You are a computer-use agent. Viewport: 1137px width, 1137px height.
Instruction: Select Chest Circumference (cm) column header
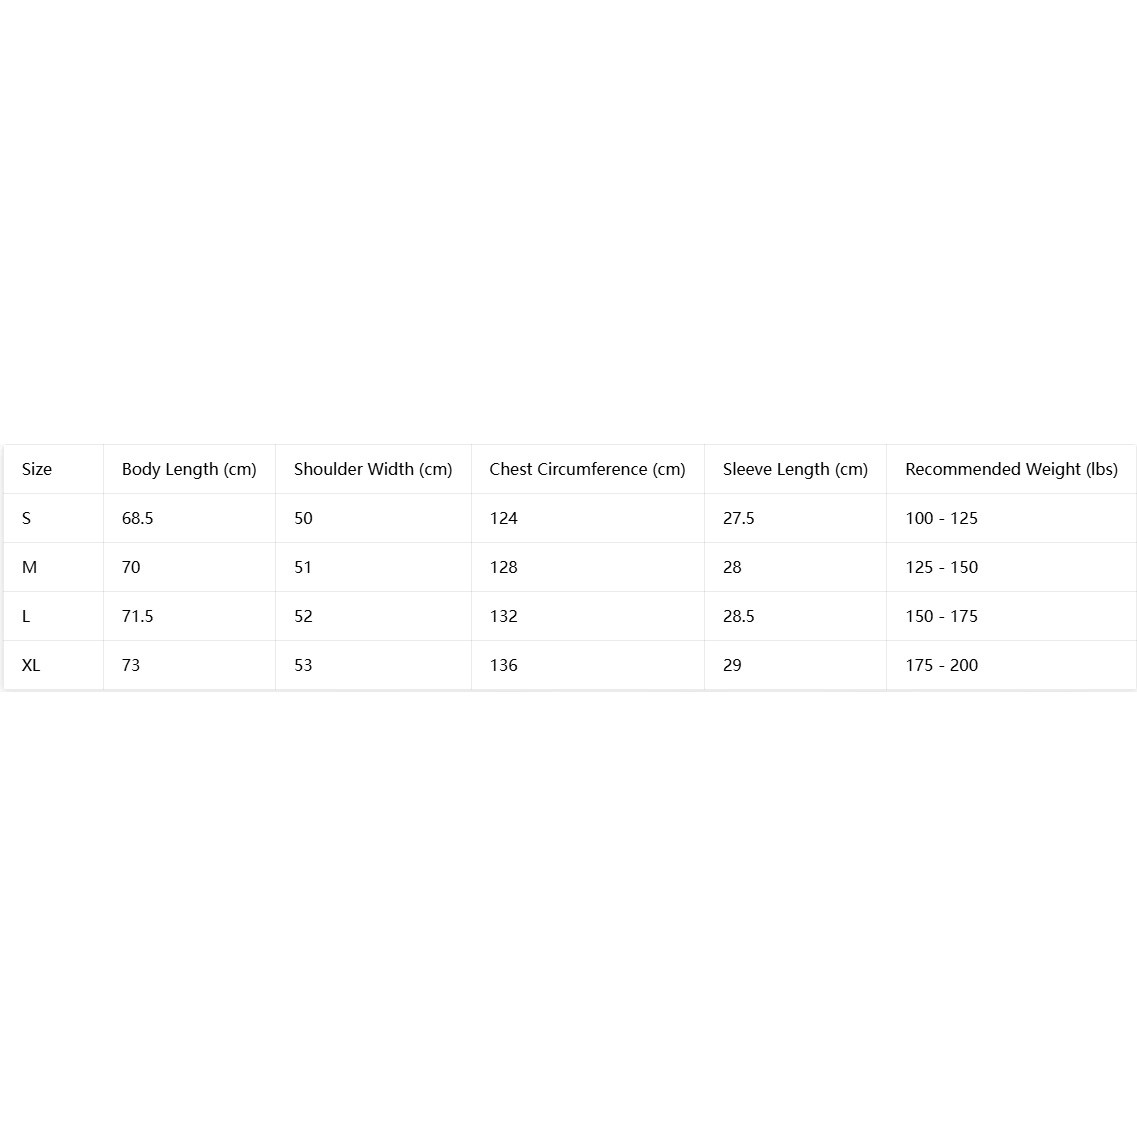[x=587, y=469]
